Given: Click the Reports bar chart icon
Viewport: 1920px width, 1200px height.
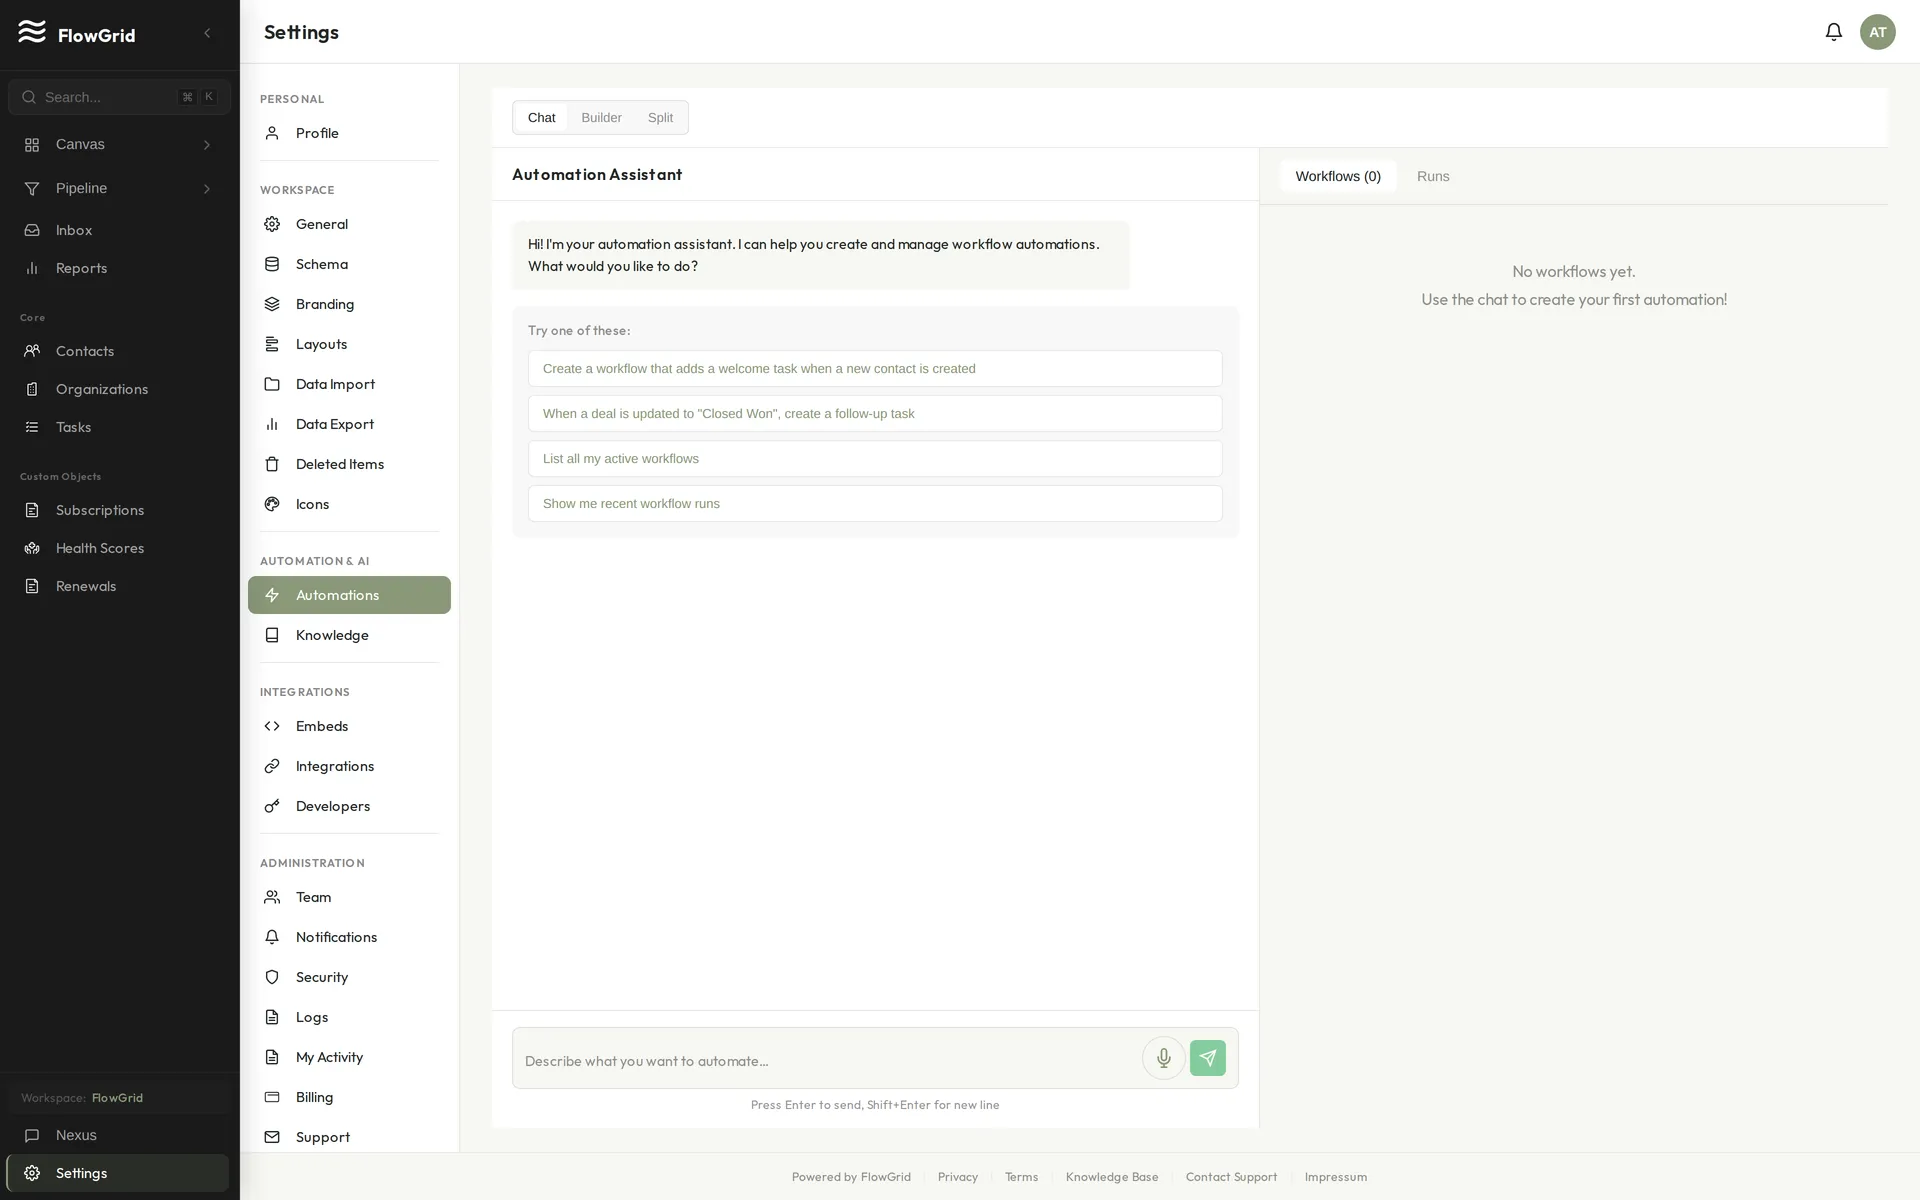Looking at the screenshot, I should point(32,268).
